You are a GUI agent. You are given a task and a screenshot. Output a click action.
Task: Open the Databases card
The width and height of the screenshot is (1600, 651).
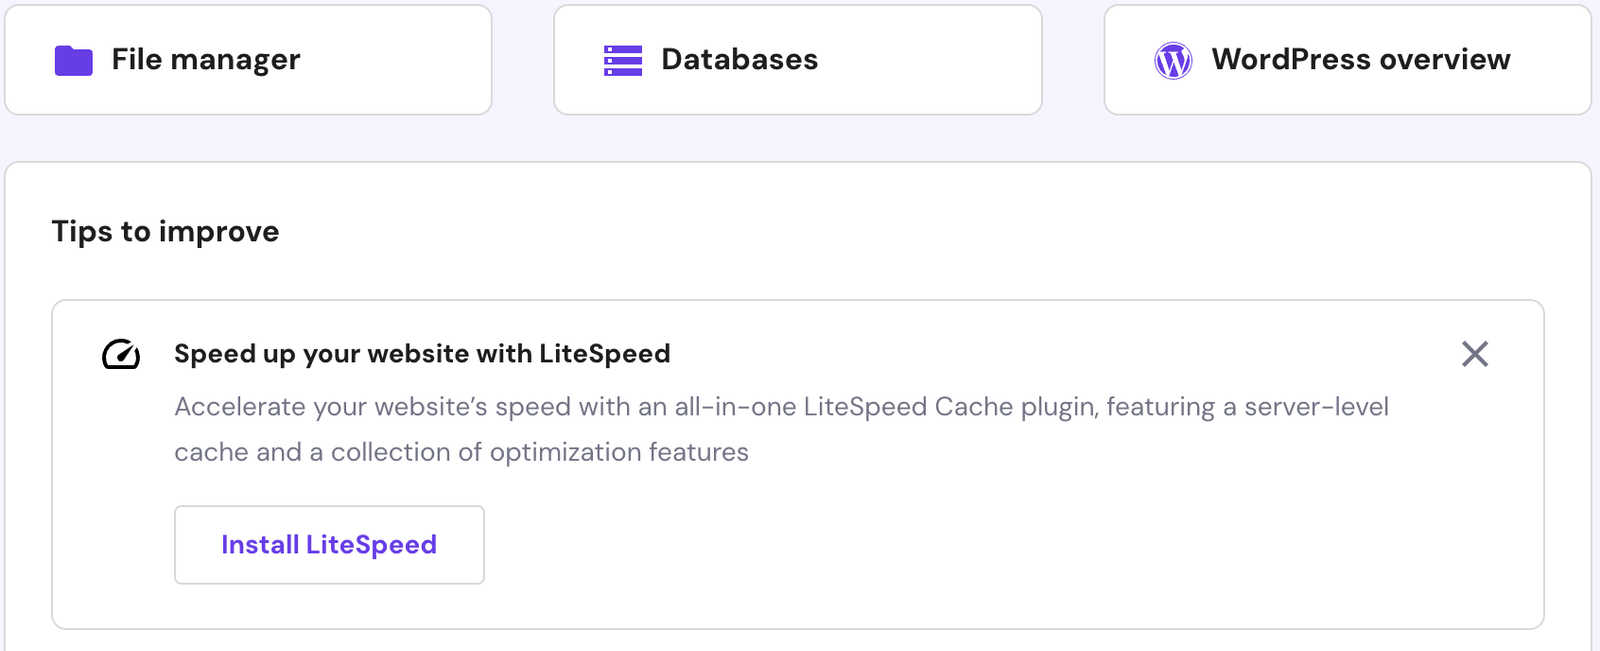(x=798, y=60)
